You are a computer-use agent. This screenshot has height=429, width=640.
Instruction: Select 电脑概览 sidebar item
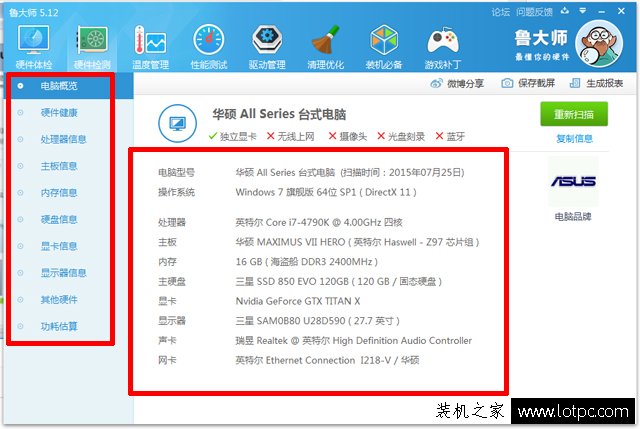coord(60,86)
